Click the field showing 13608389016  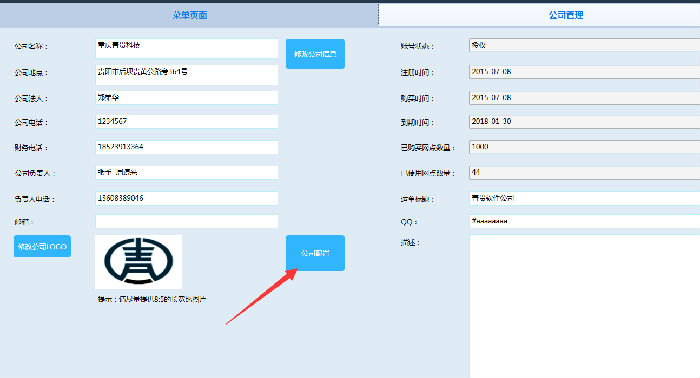pyautogui.click(x=187, y=198)
